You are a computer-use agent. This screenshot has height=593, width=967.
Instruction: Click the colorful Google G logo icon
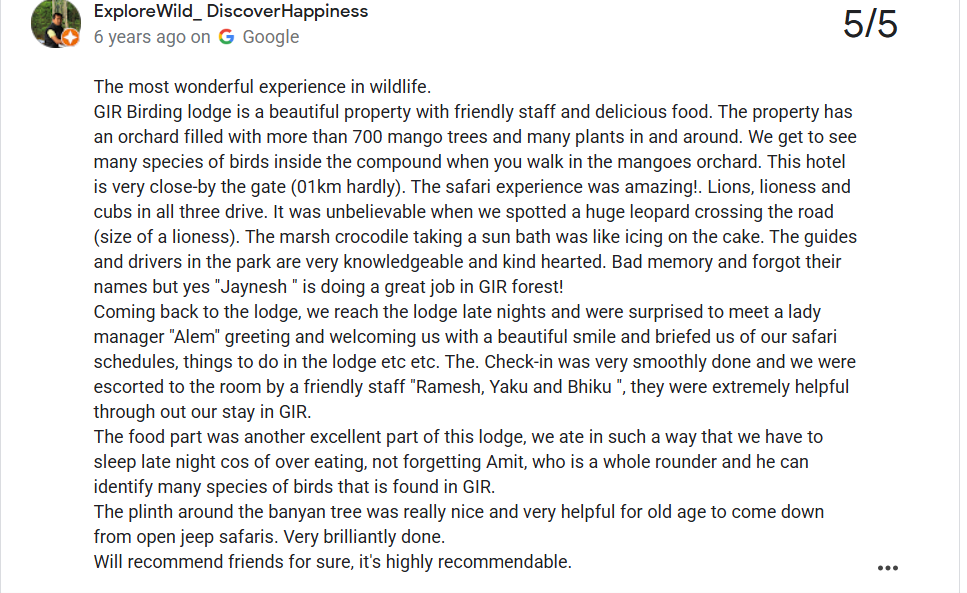(x=226, y=37)
